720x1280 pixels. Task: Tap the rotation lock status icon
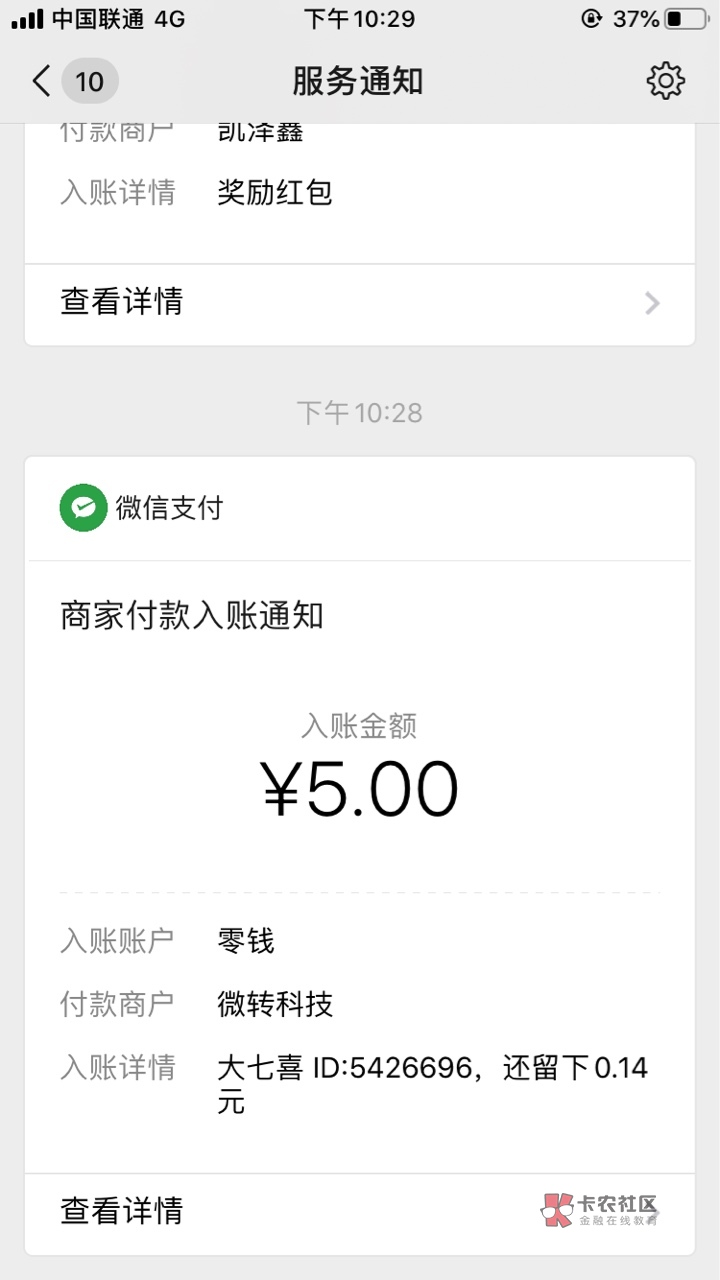(591, 19)
